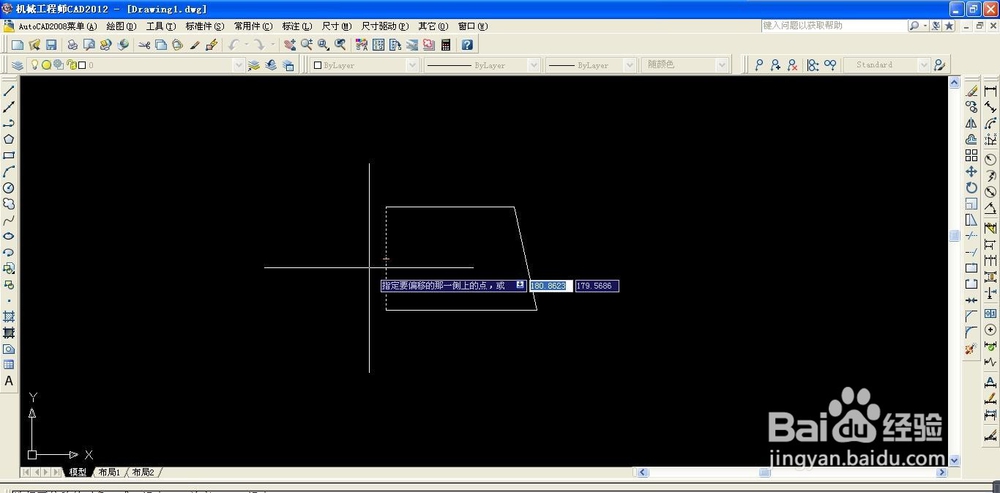Image resolution: width=1000 pixels, height=493 pixels.
Task: Switch to the 布局2 tab
Action: 143,473
